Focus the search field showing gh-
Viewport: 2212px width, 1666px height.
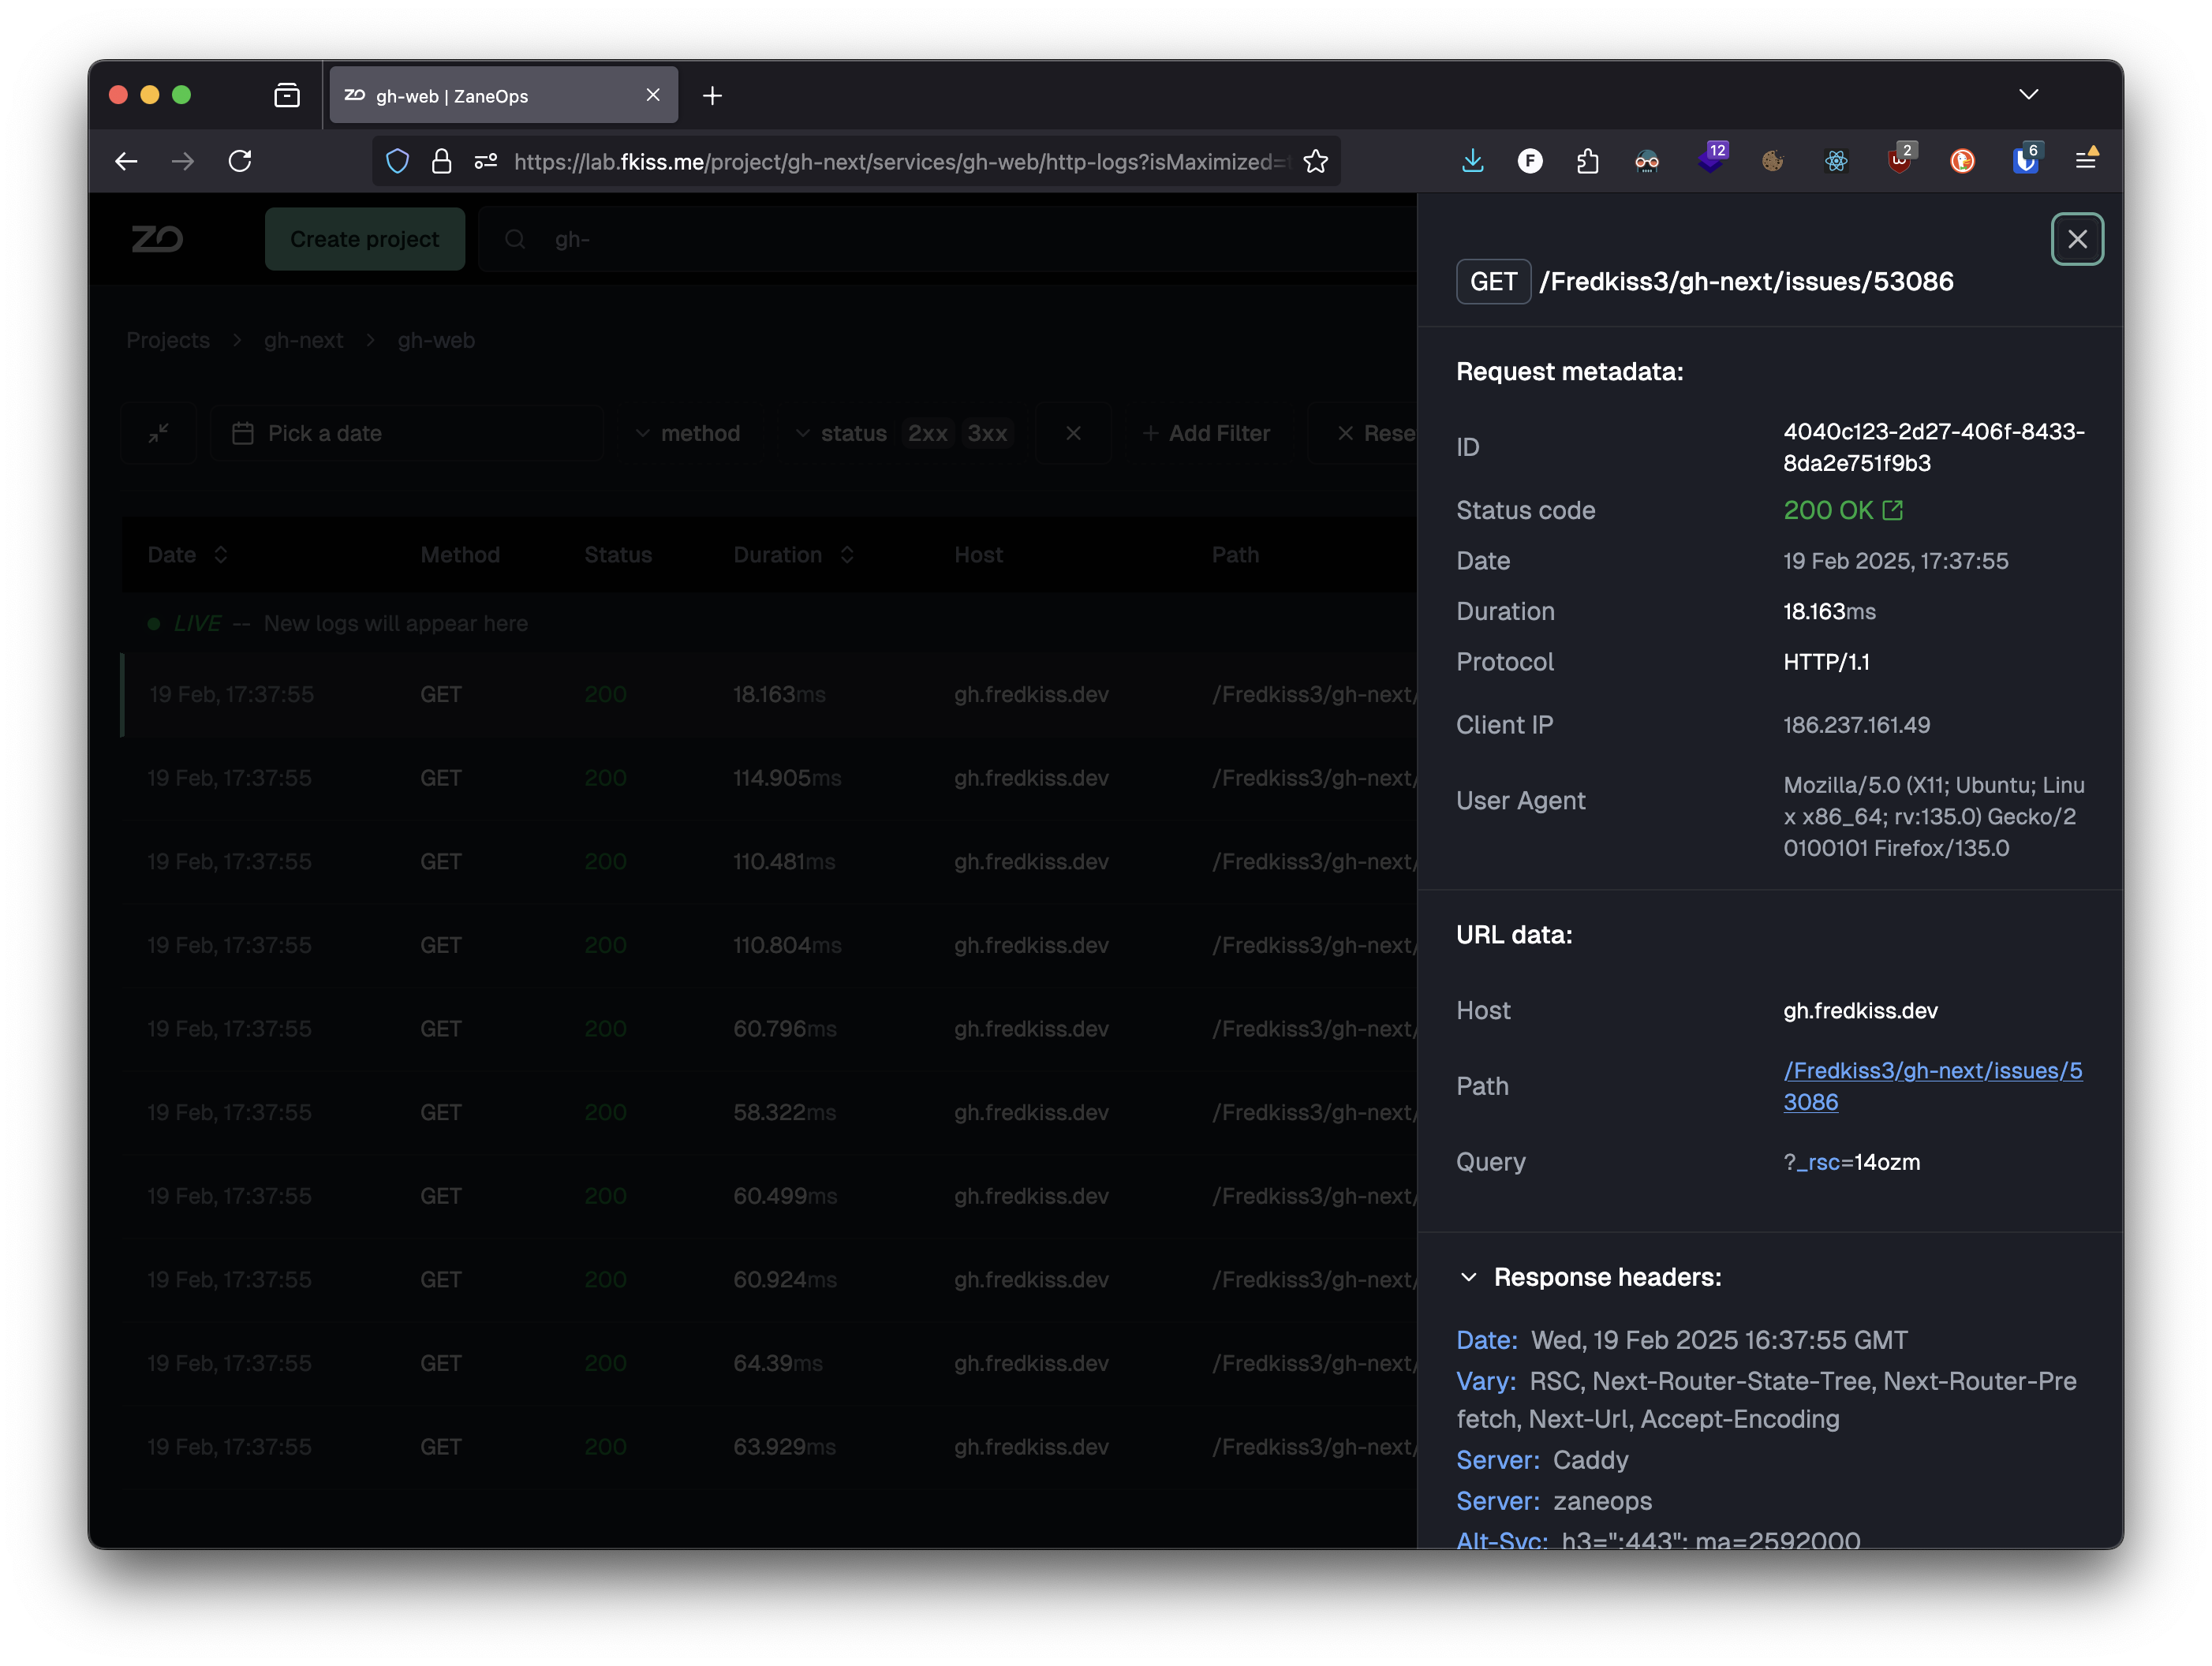point(948,239)
